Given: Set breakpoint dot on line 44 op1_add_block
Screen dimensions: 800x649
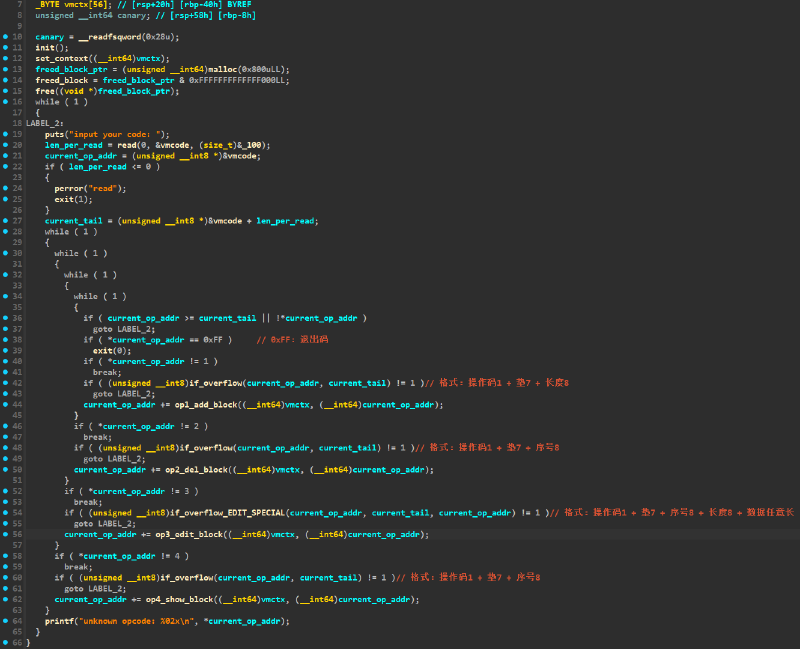Looking at the screenshot, I should tap(5, 405).
